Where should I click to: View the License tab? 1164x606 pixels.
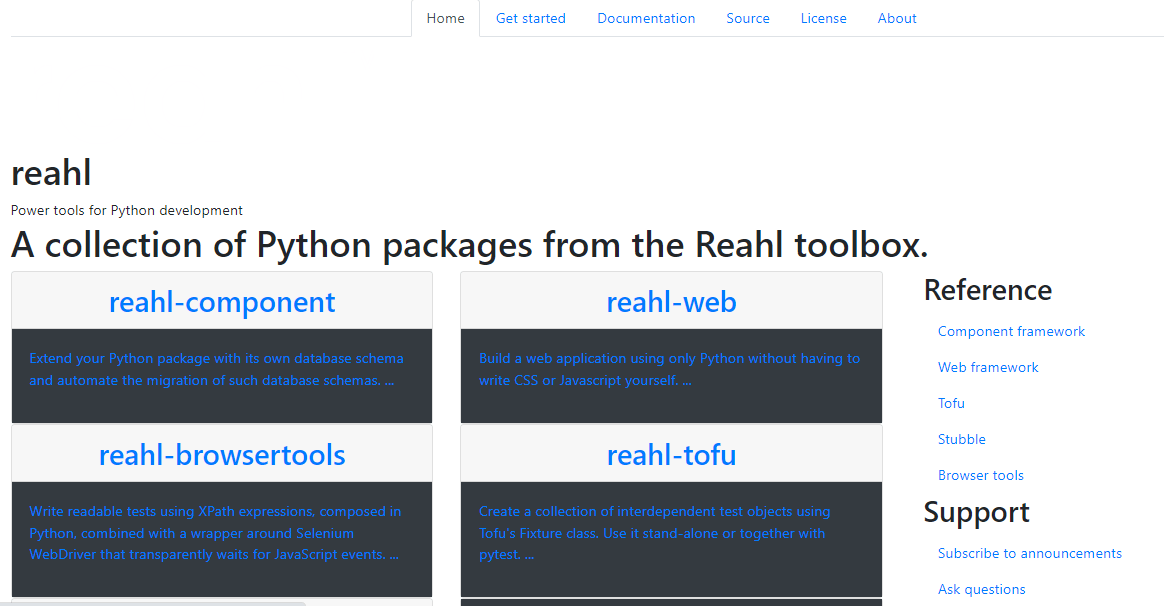pyautogui.click(x=823, y=18)
